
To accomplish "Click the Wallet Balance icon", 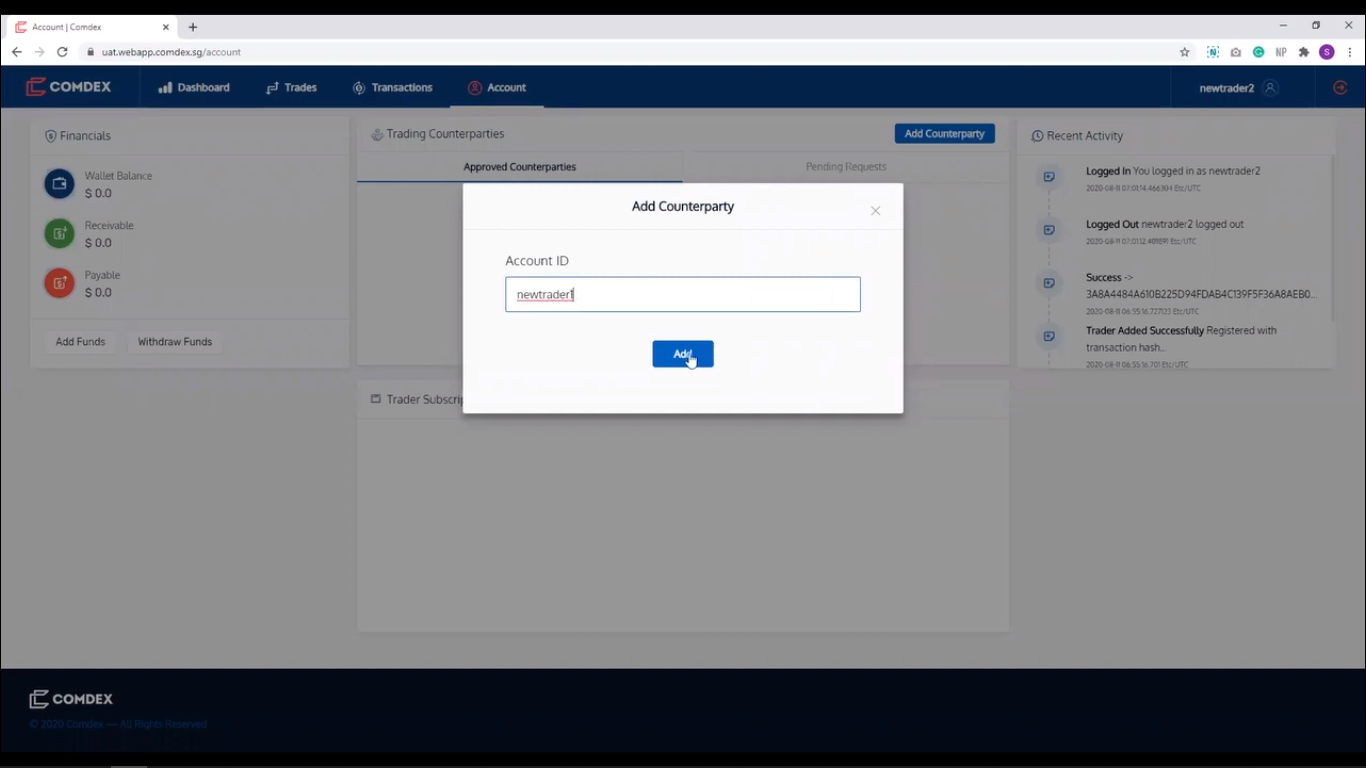I will [60, 184].
